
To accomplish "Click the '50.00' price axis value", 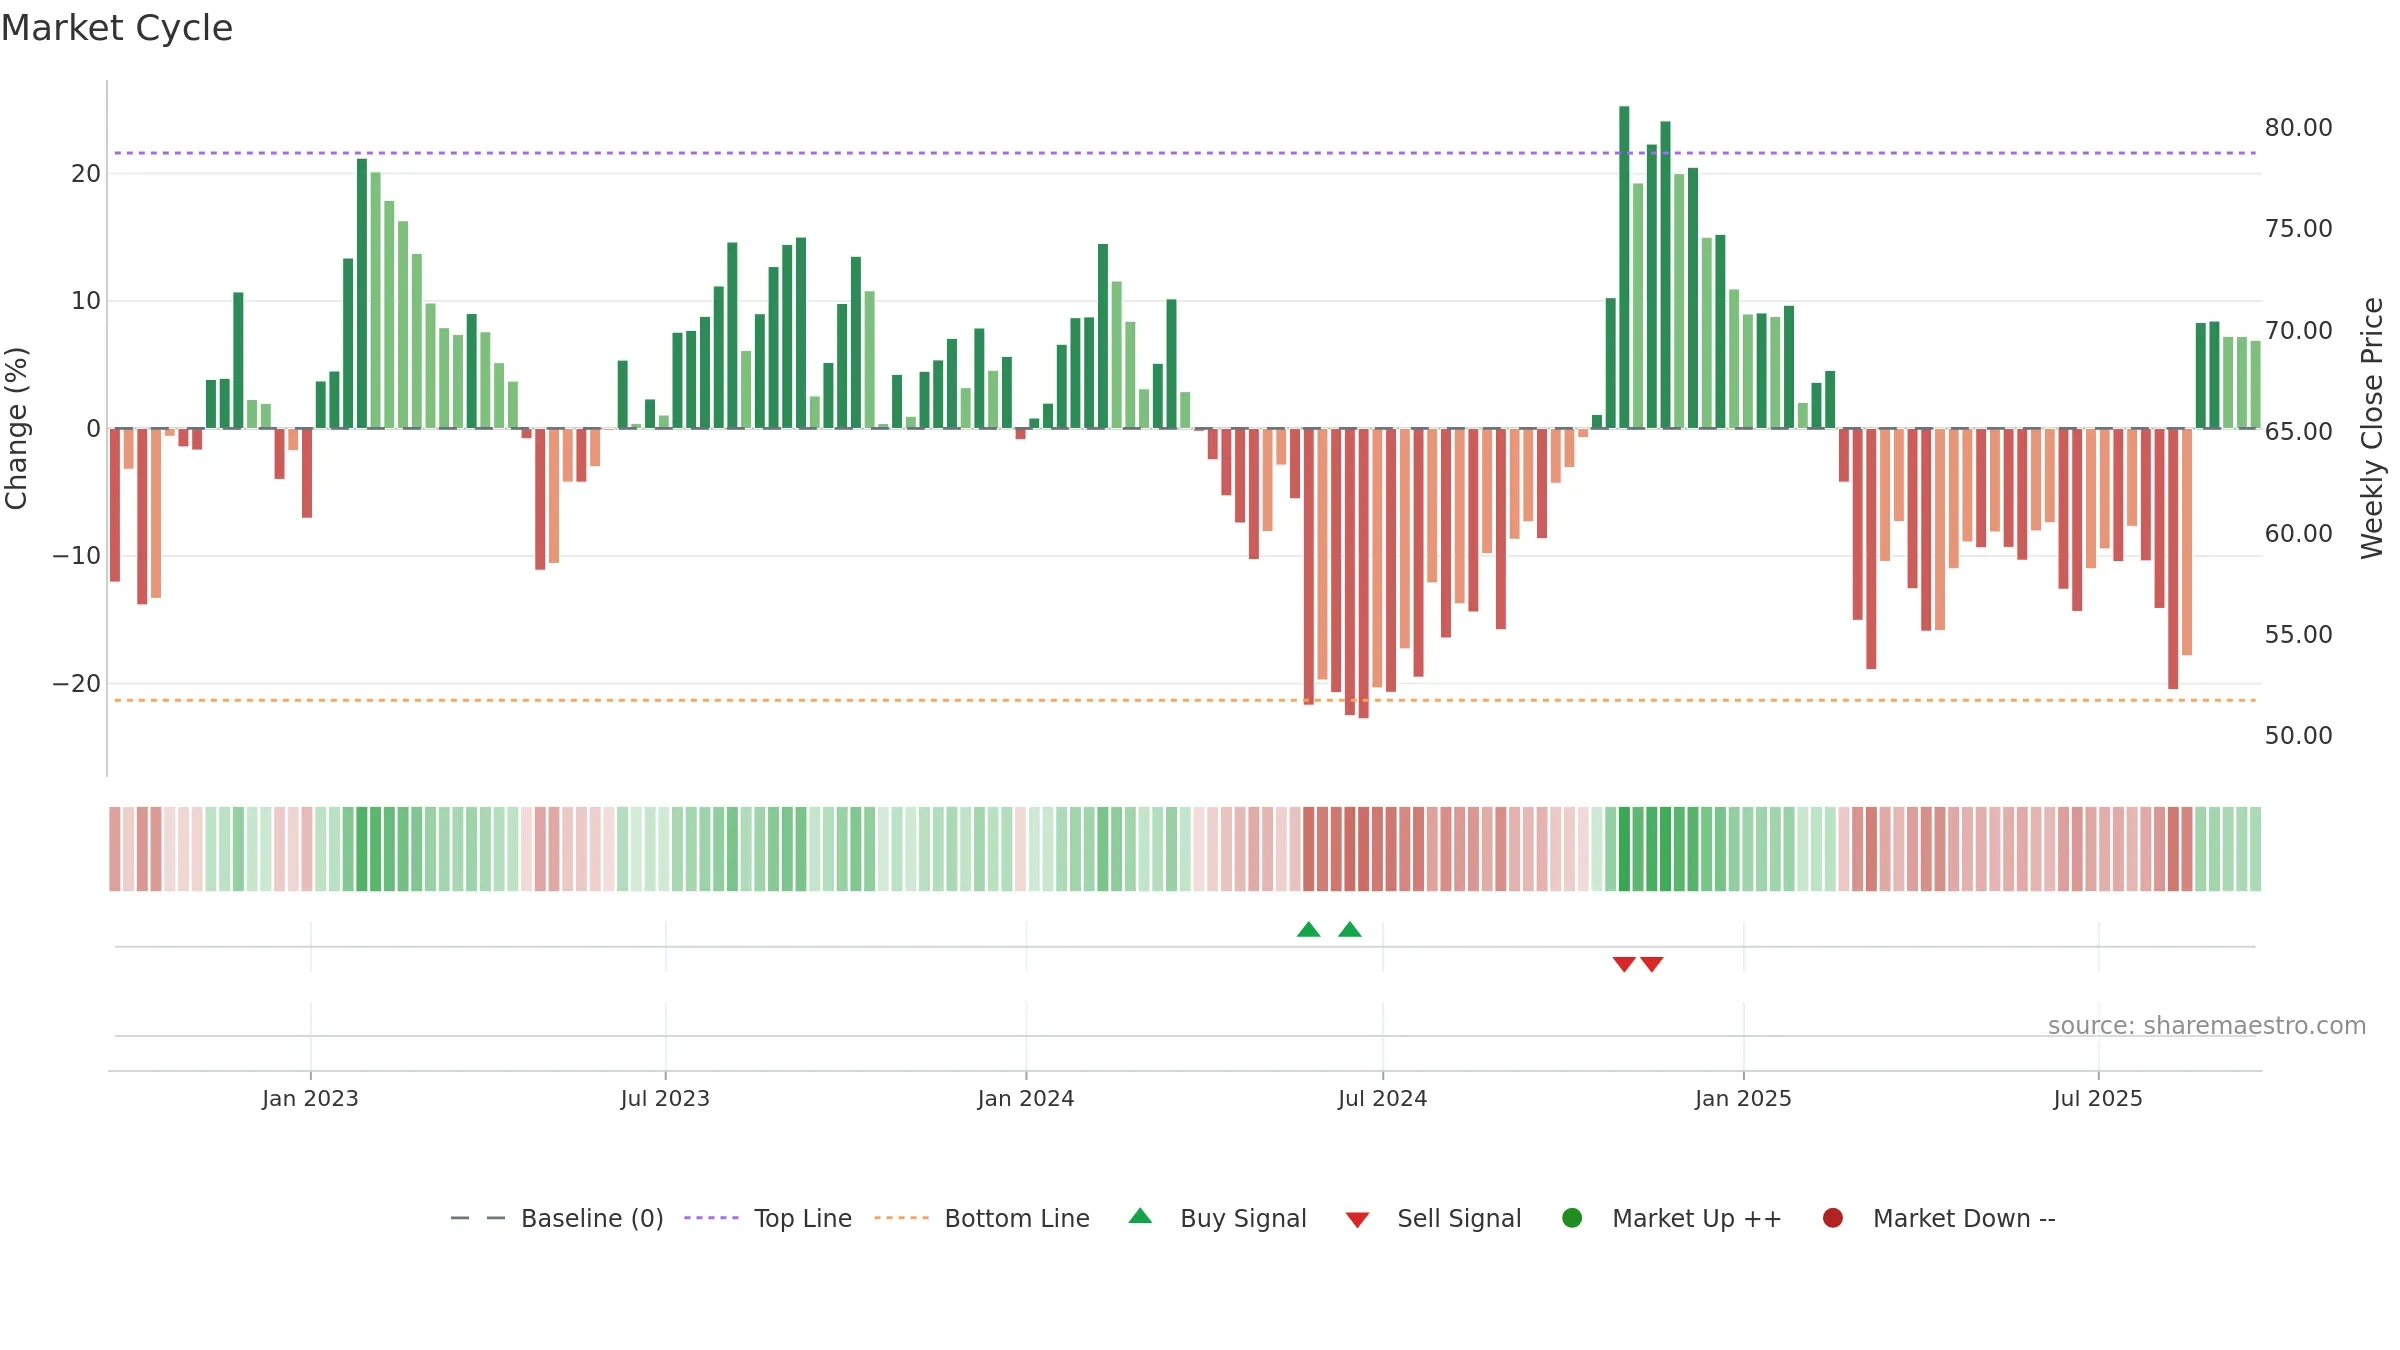I will tap(2298, 736).
